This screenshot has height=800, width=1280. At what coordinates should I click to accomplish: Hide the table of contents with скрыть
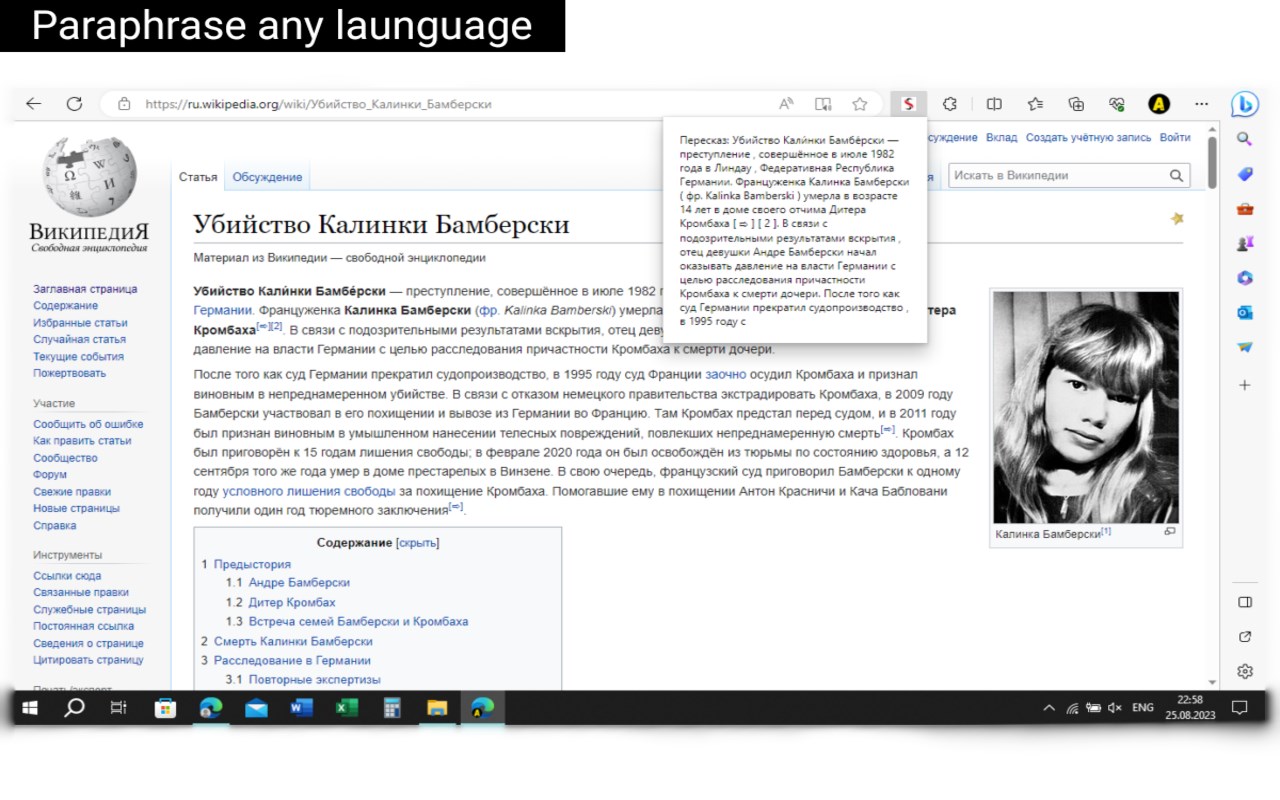417,543
